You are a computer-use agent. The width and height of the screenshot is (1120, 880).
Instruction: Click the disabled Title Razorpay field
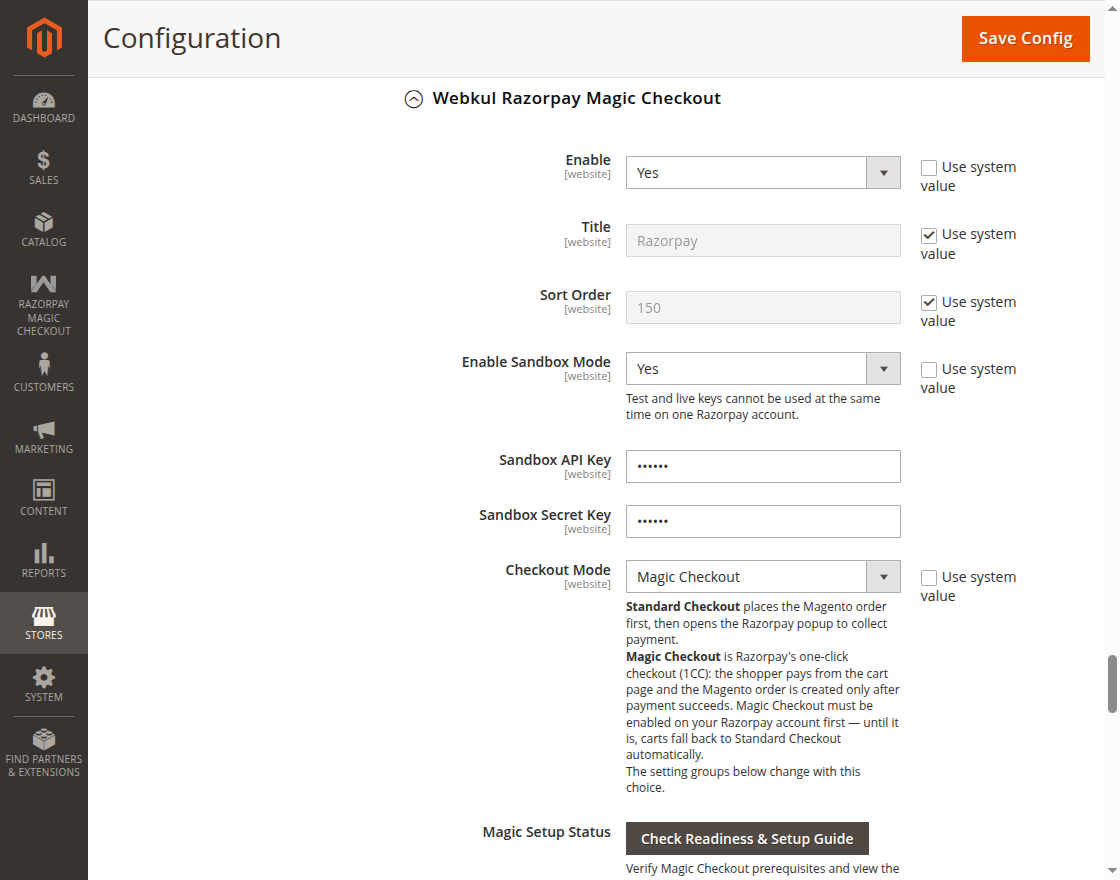[763, 241]
